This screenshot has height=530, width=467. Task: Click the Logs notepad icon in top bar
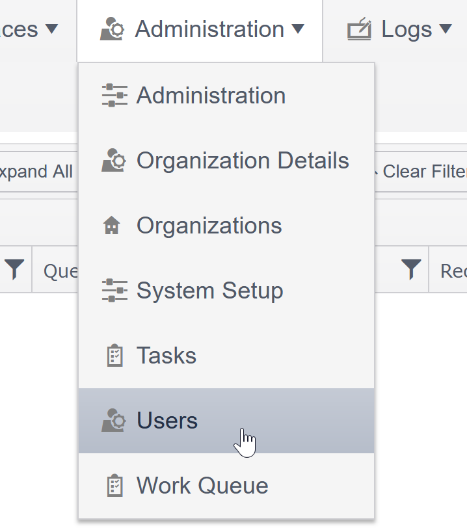[359, 29]
